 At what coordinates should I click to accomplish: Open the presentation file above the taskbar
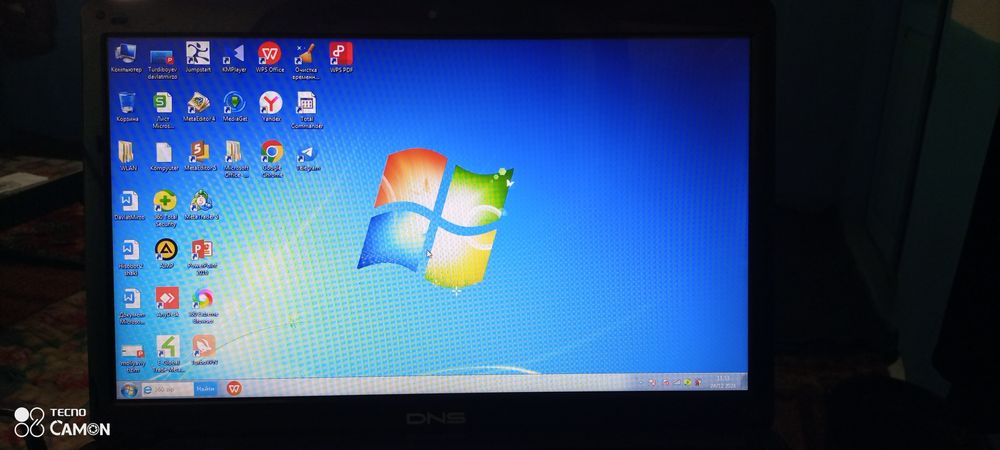(x=133, y=358)
